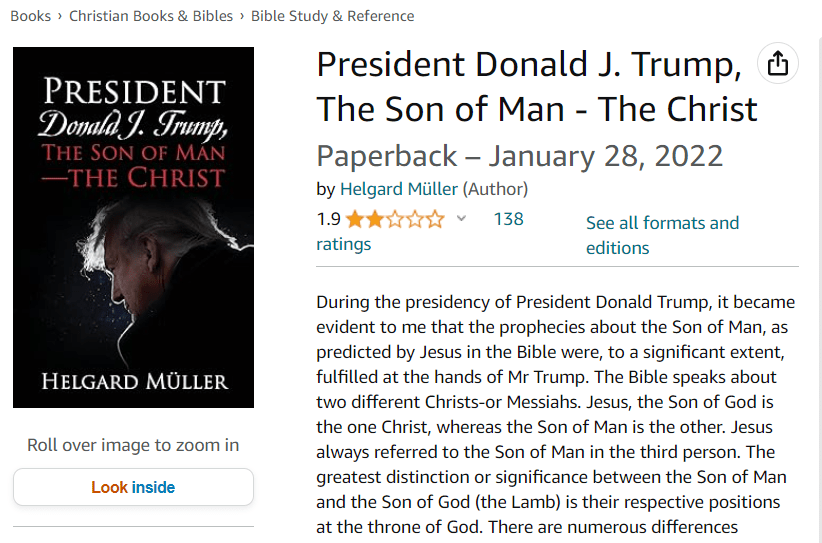
Task: Click the (Author) label
Action: 496,189
